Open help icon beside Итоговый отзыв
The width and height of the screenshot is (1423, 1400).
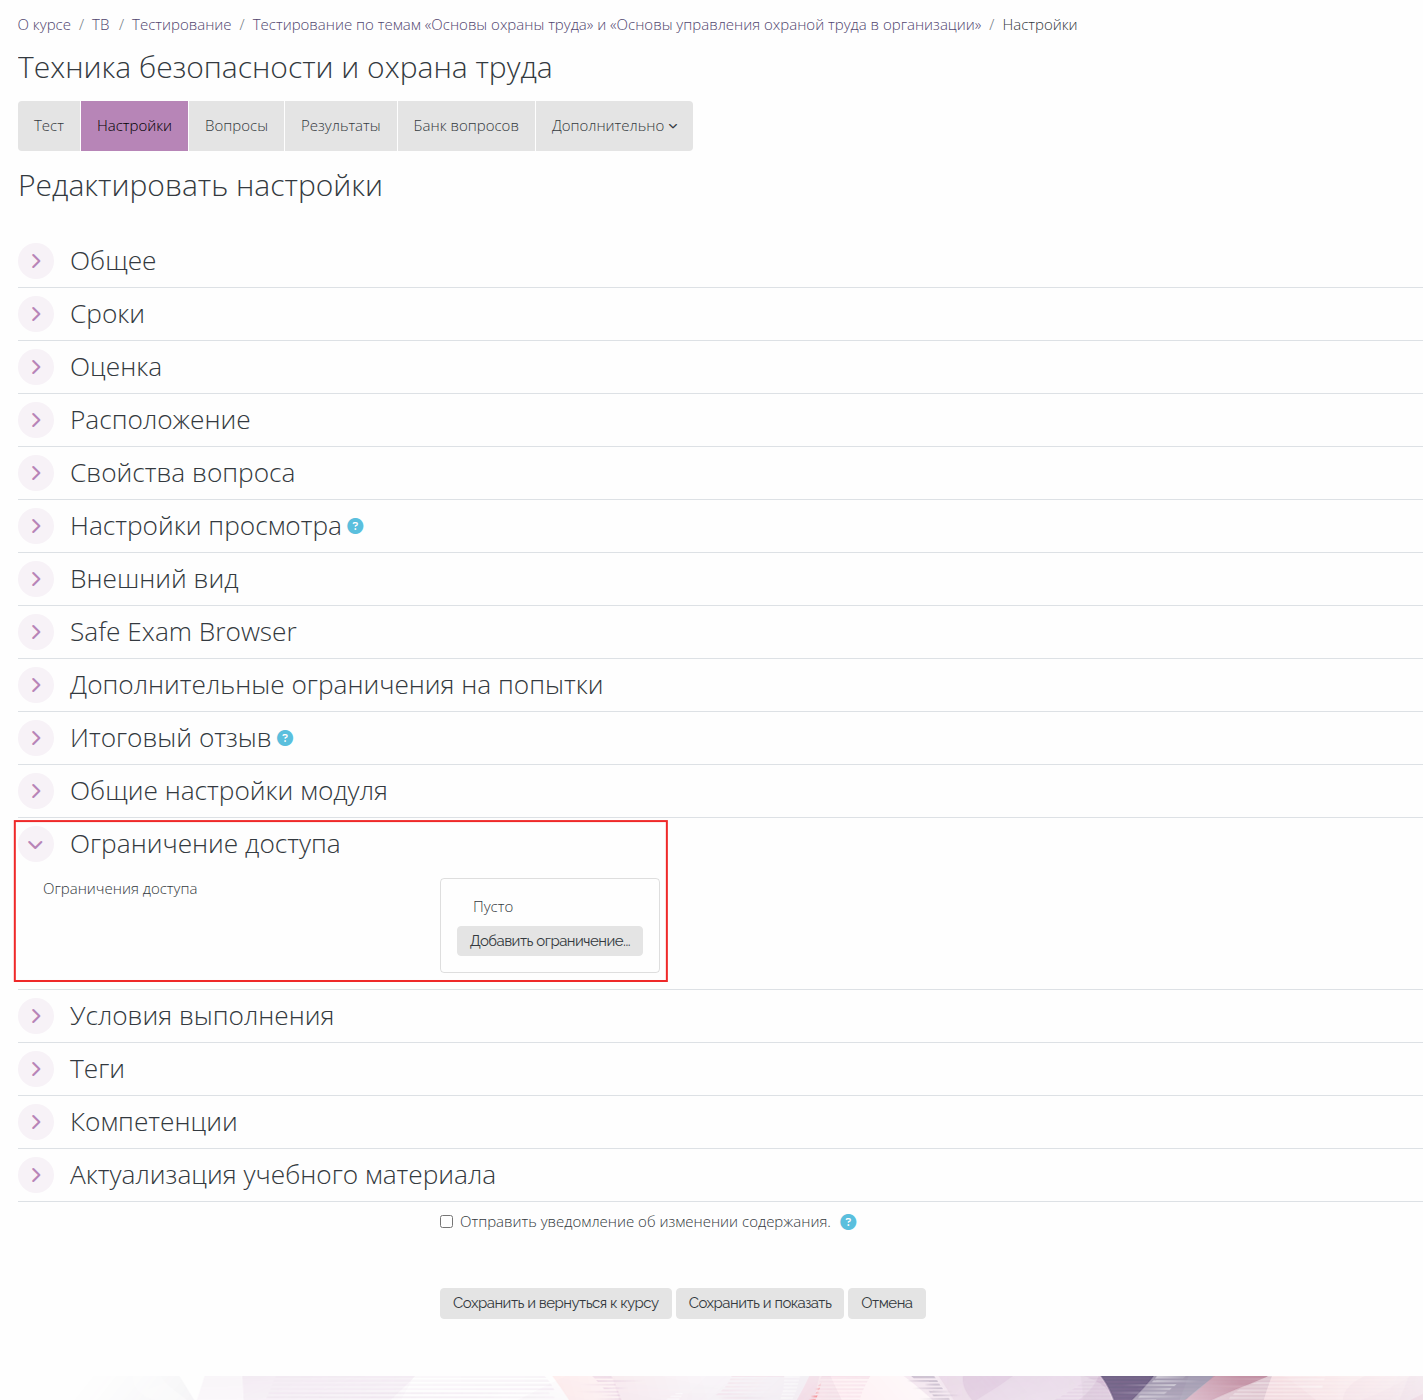click(285, 738)
